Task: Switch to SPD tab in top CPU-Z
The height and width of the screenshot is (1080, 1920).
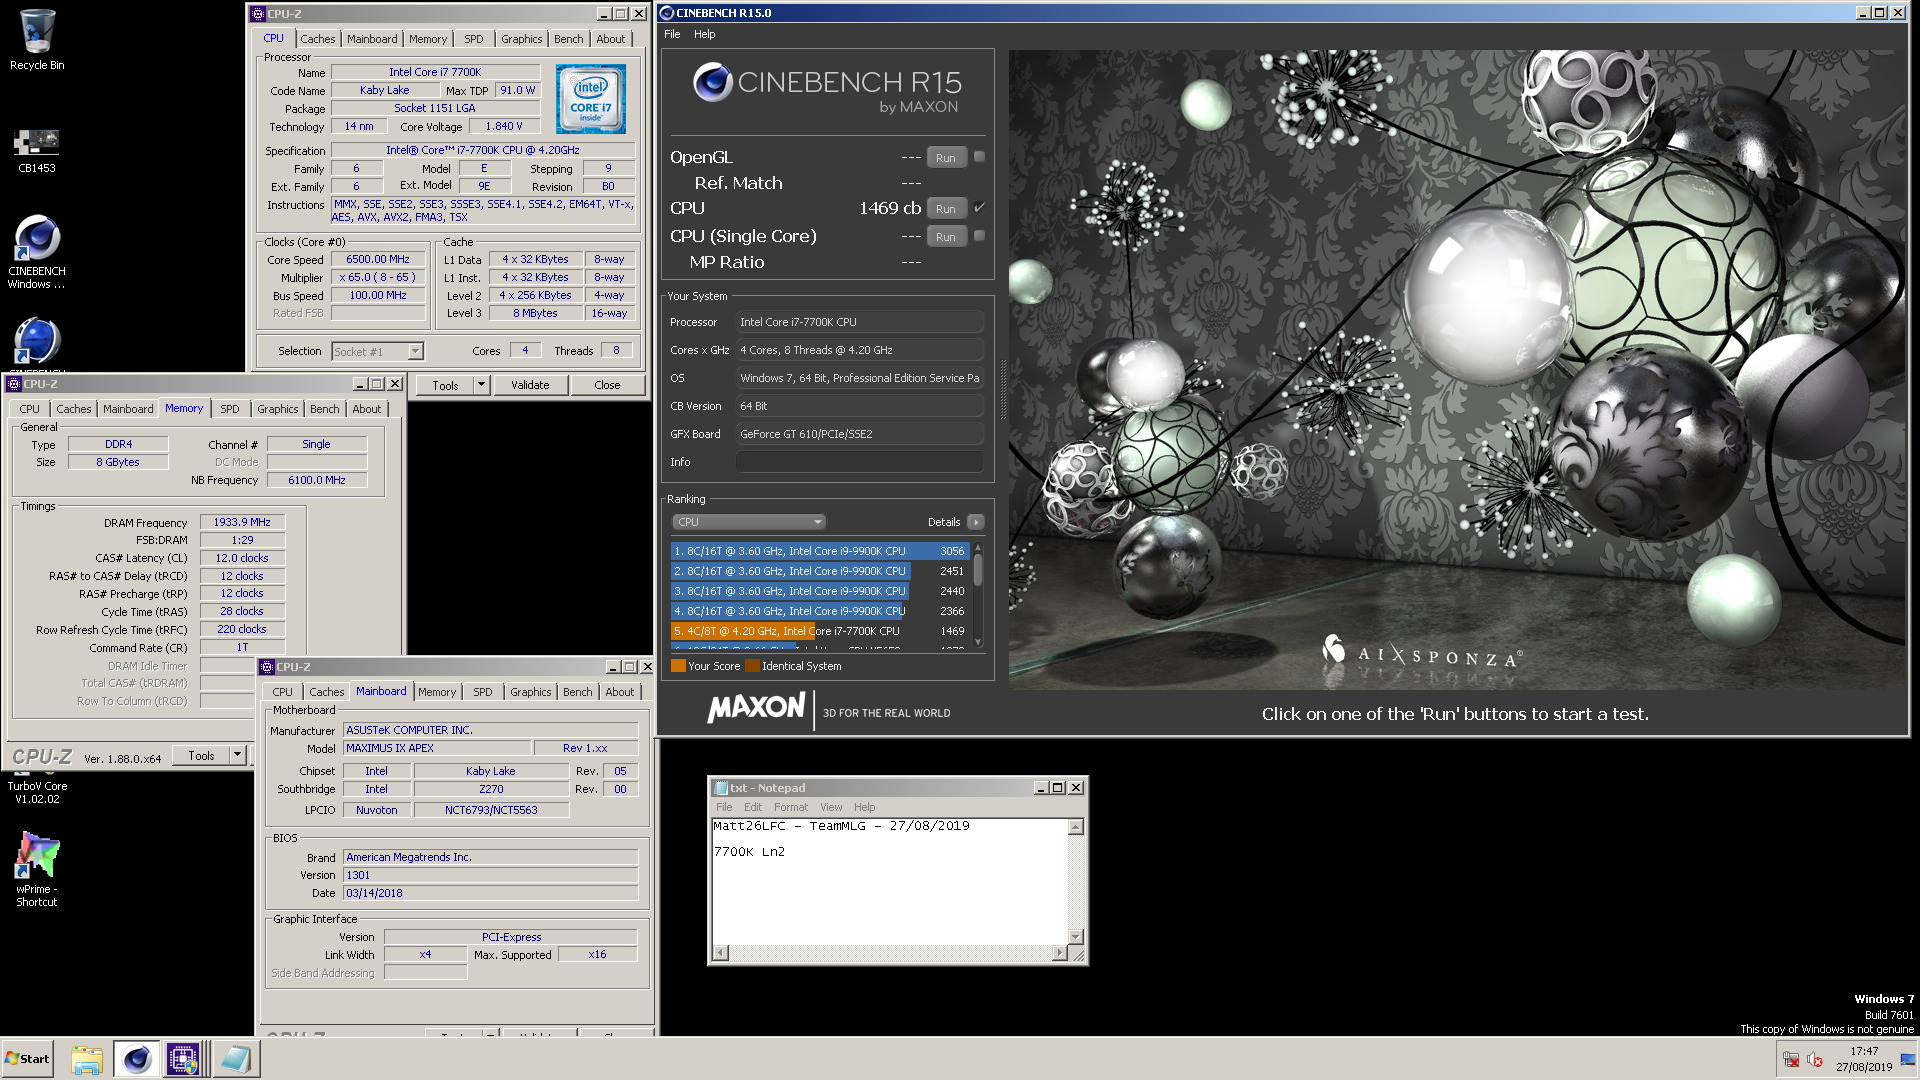Action: point(474,39)
